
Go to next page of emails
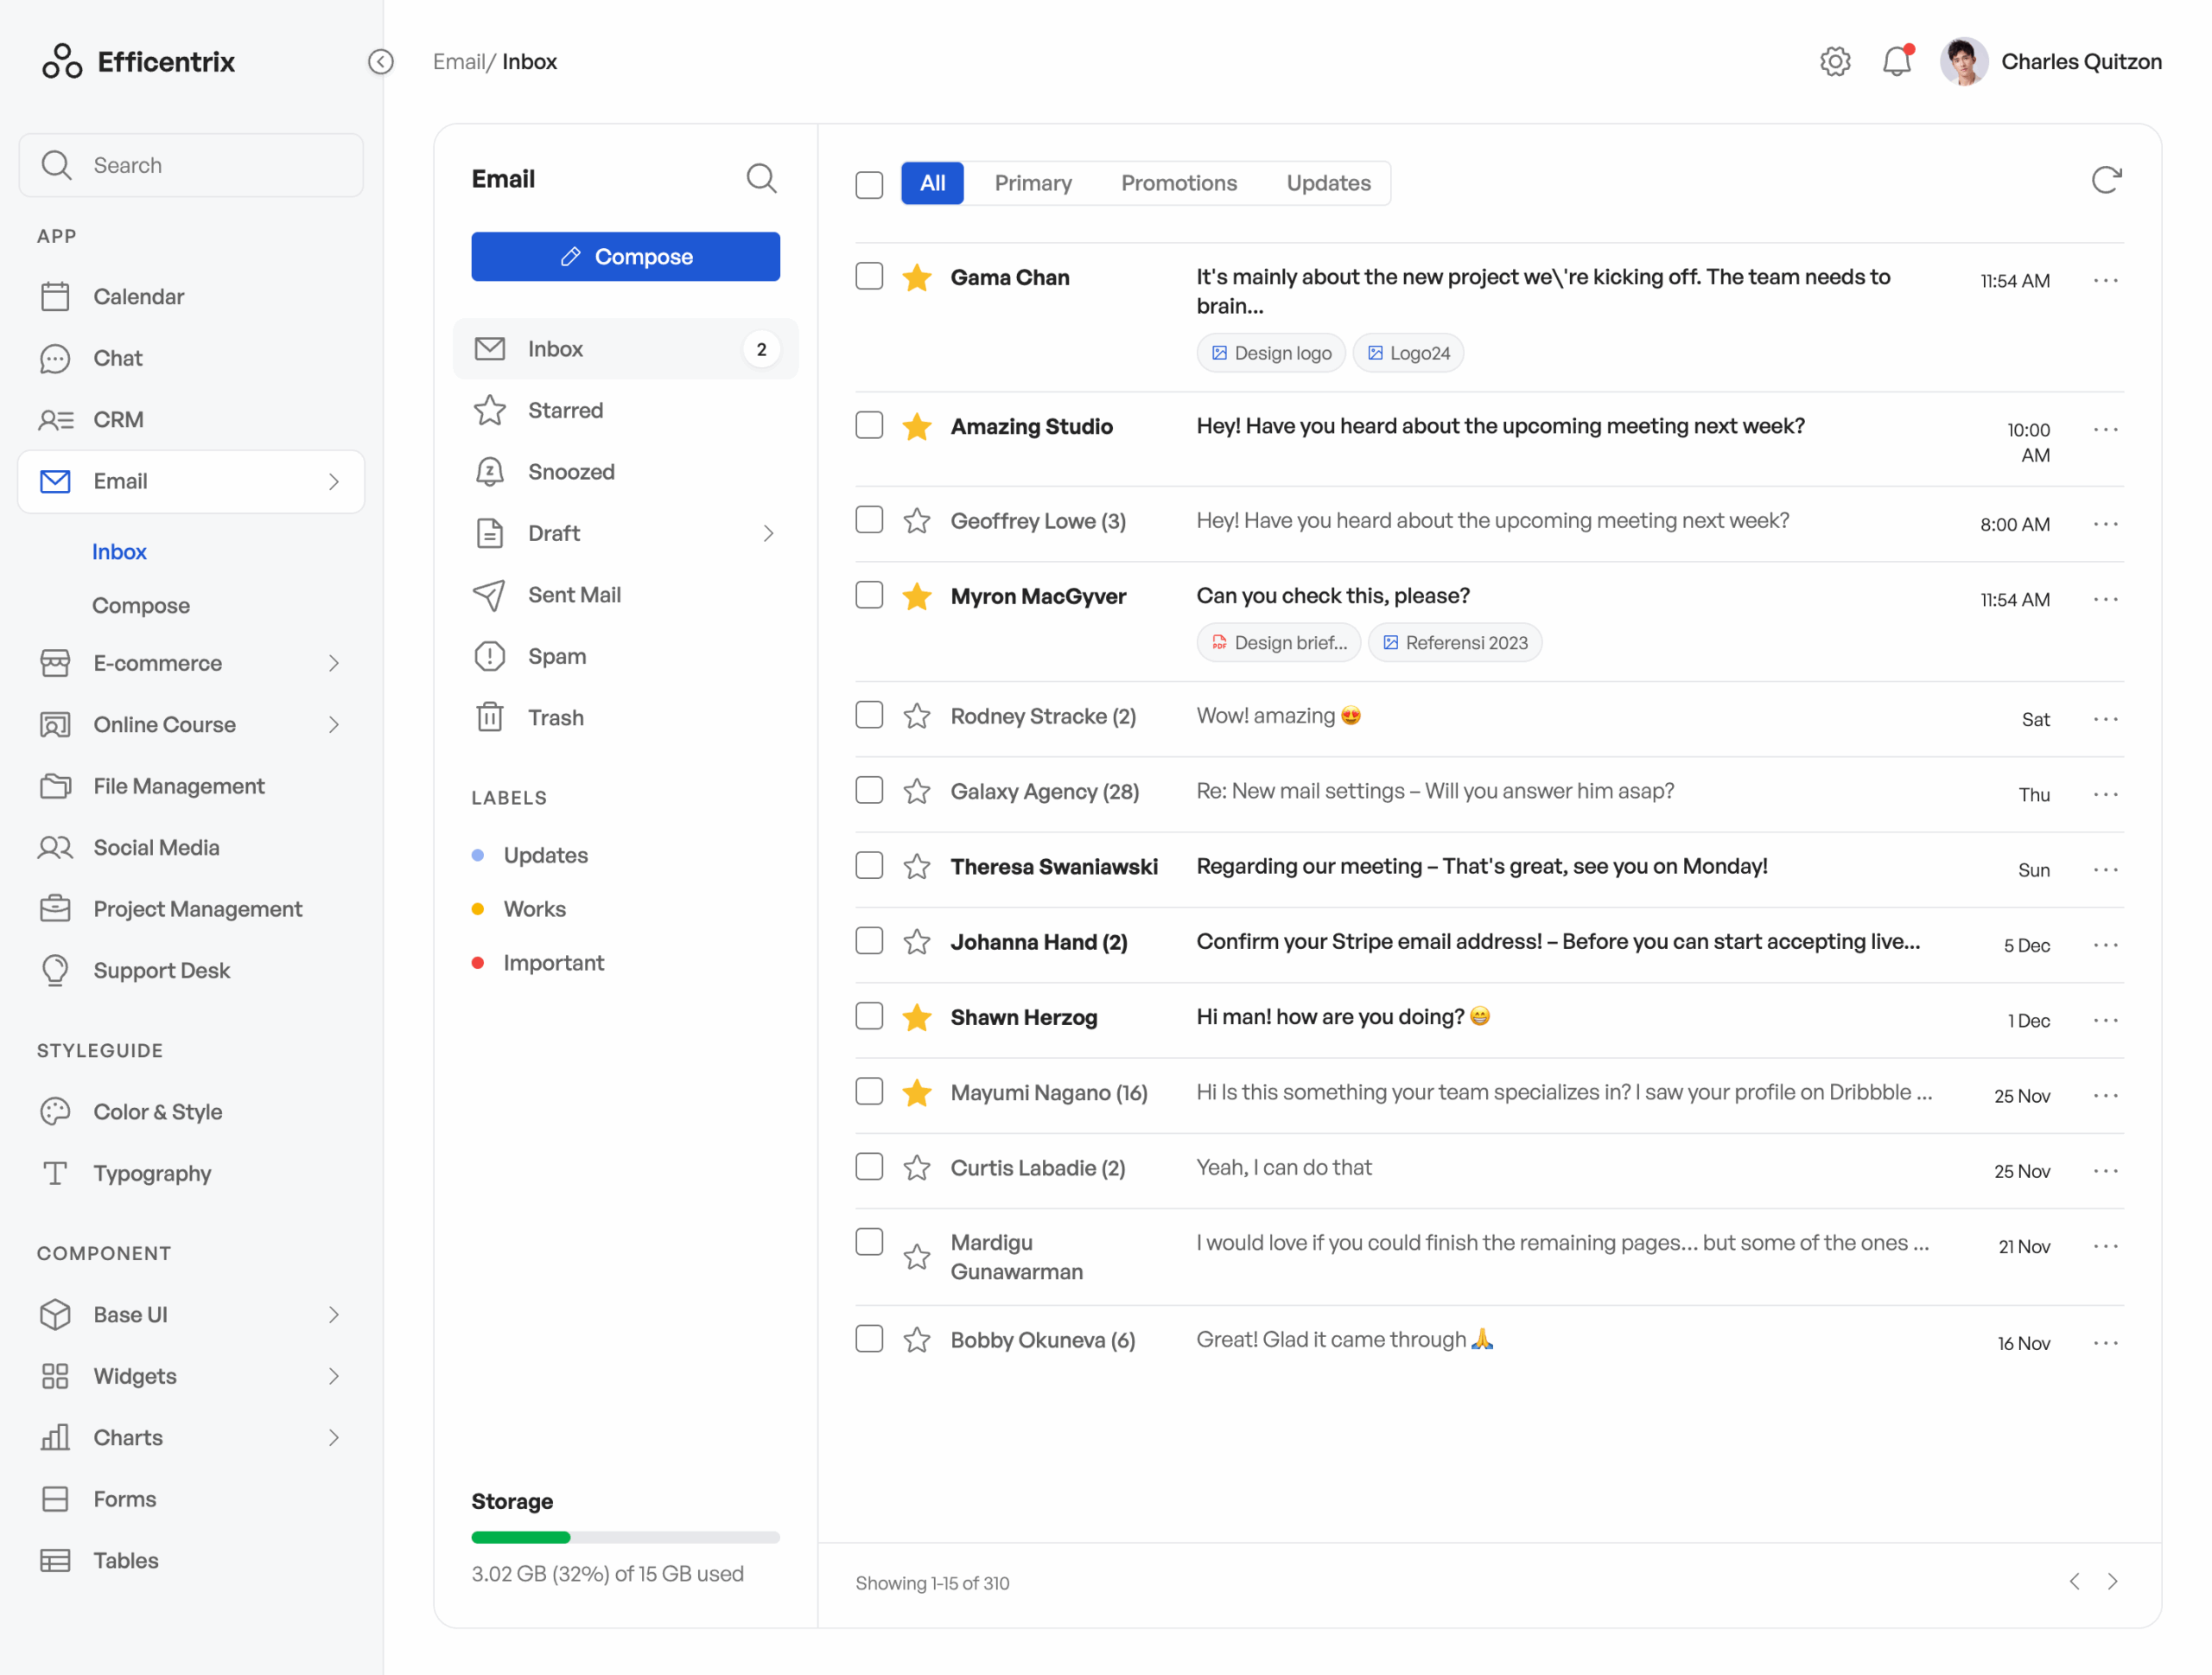click(x=2112, y=1581)
